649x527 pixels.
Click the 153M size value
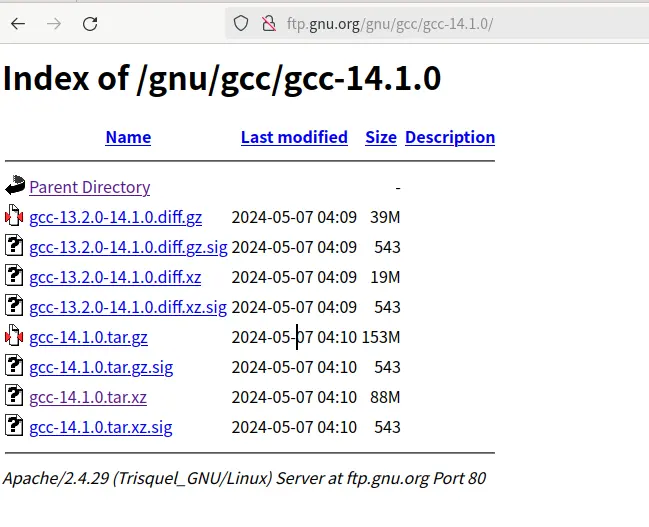[x=381, y=337]
